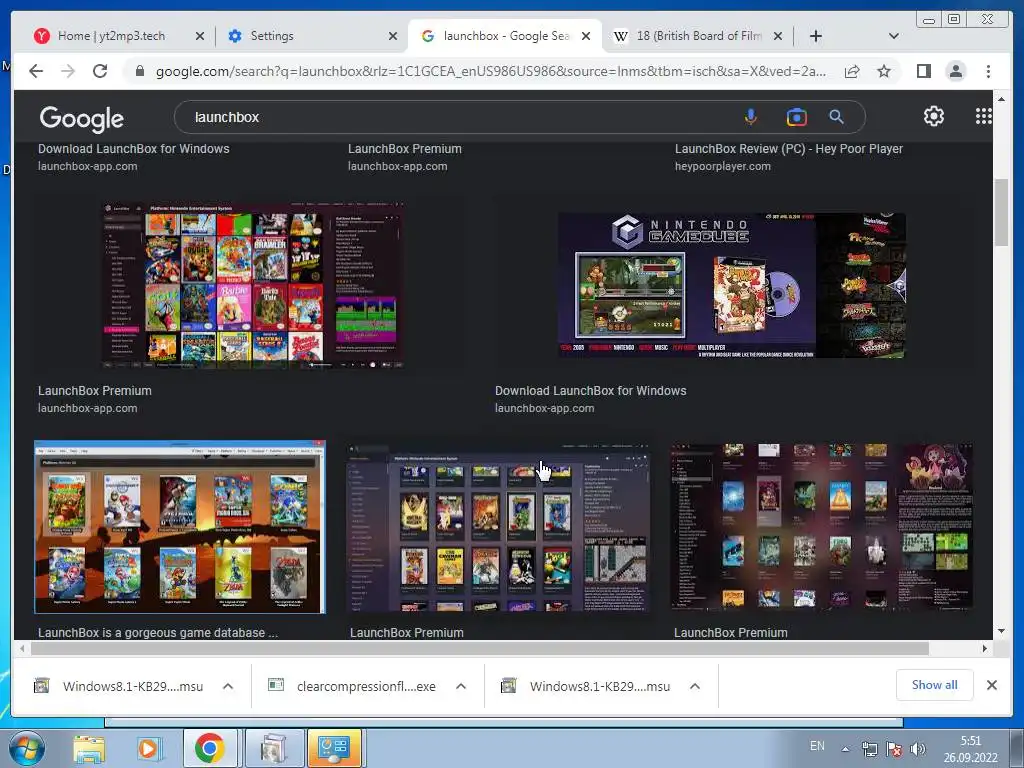Click Show all downloads
Screen dimensions: 1024x768
click(935, 685)
